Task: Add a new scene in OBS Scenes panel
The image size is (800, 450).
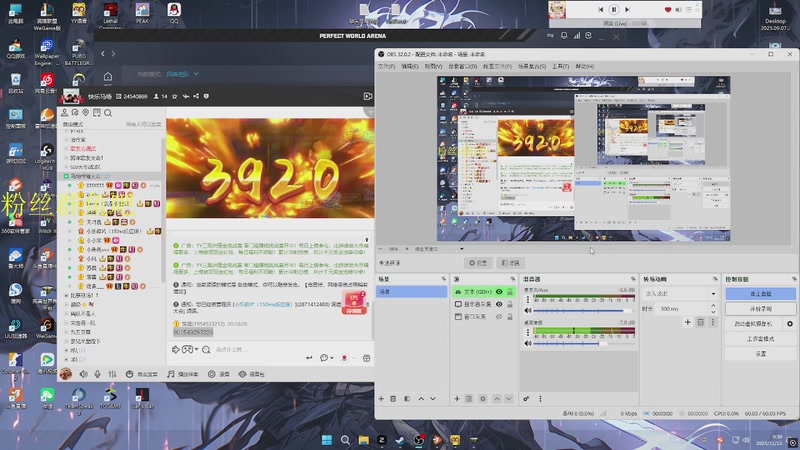Action: 381,398
